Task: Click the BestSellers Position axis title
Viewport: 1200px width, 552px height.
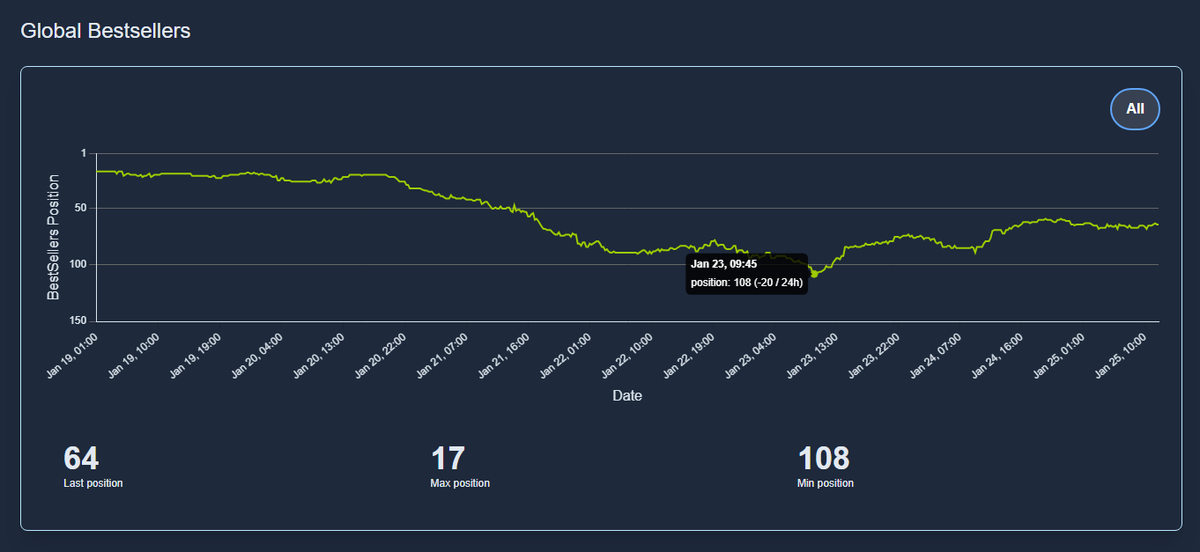Action: 54,237
